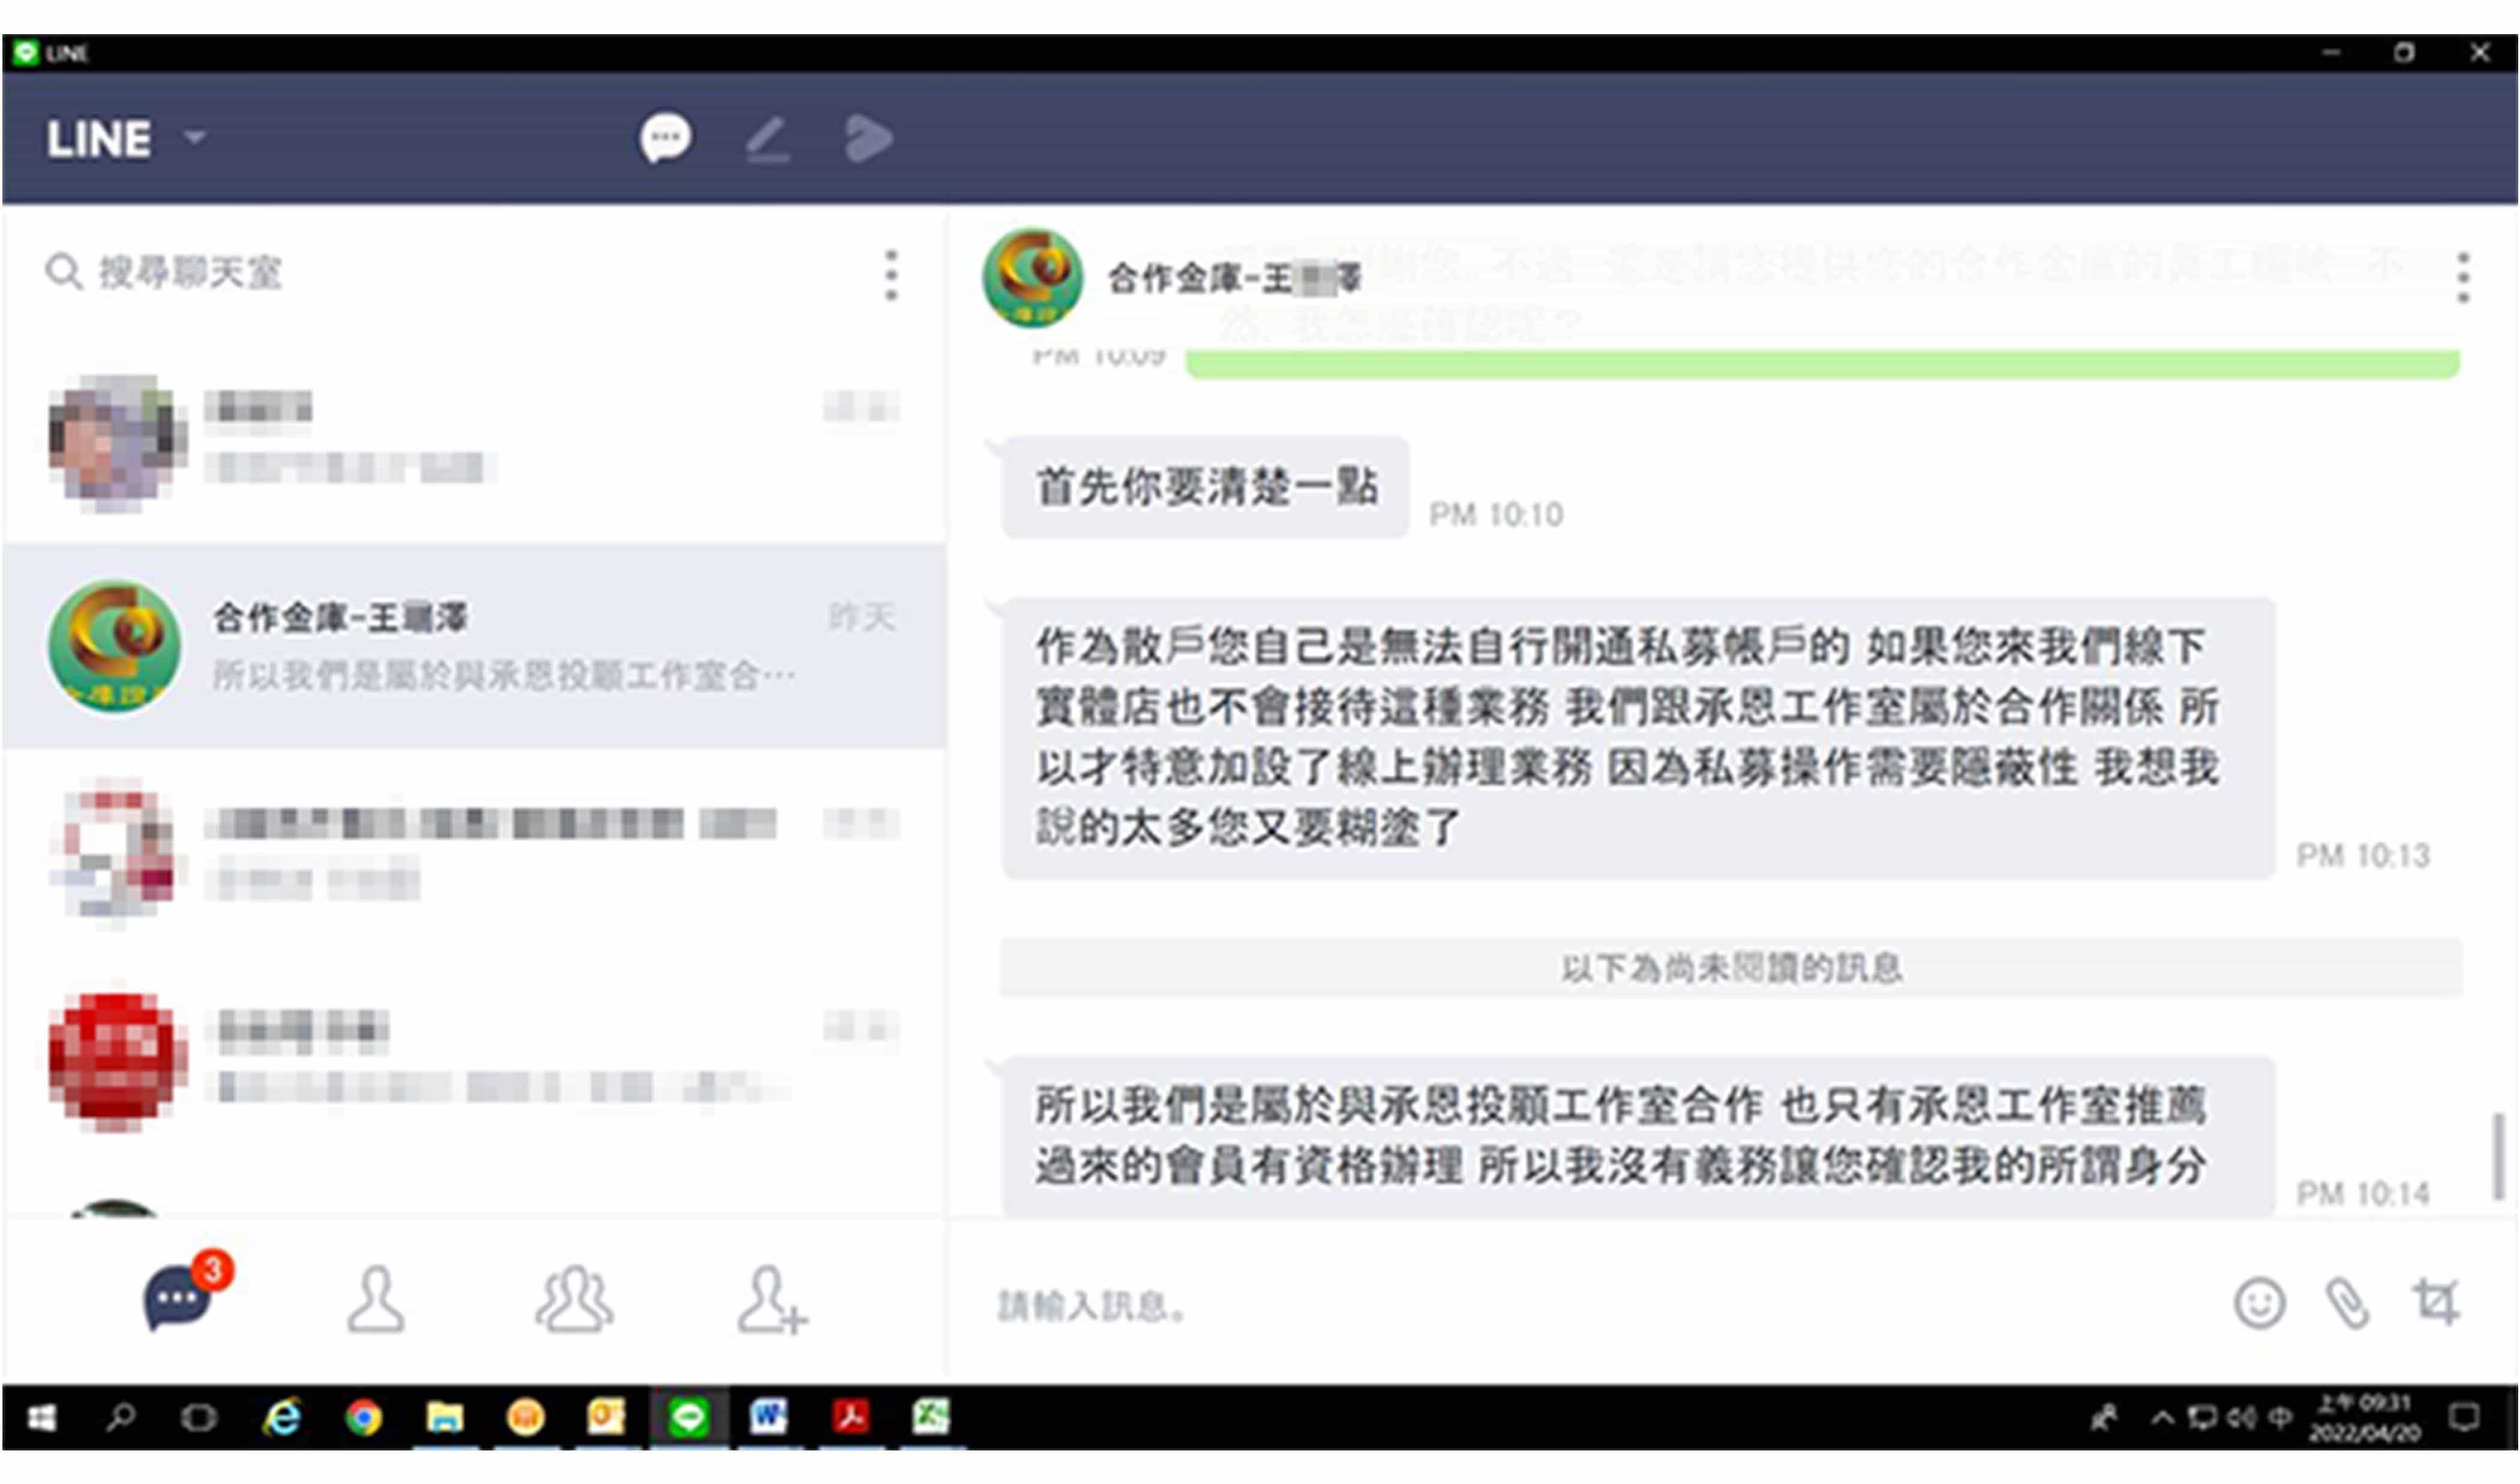Click the pencil note icon in header
Viewport: 2520px width, 1484px height.
(768, 139)
